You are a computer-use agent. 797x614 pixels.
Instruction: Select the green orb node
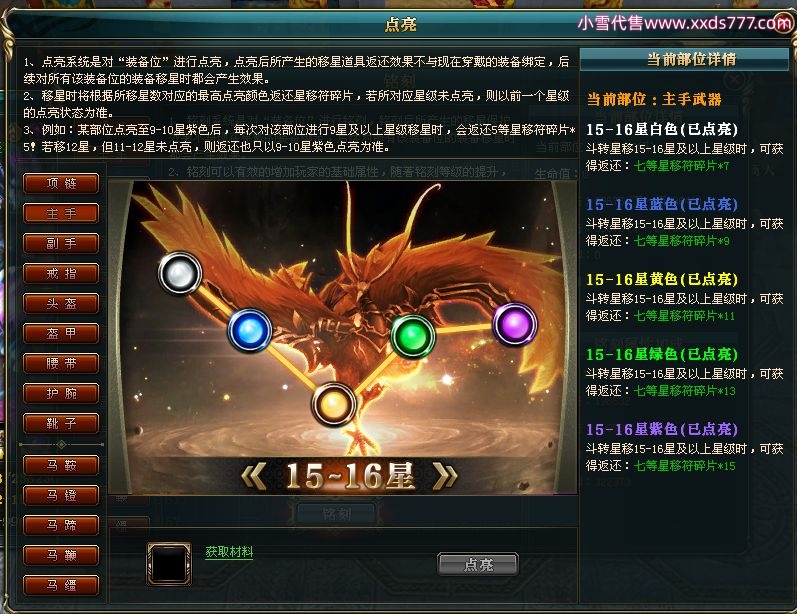[x=412, y=336]
